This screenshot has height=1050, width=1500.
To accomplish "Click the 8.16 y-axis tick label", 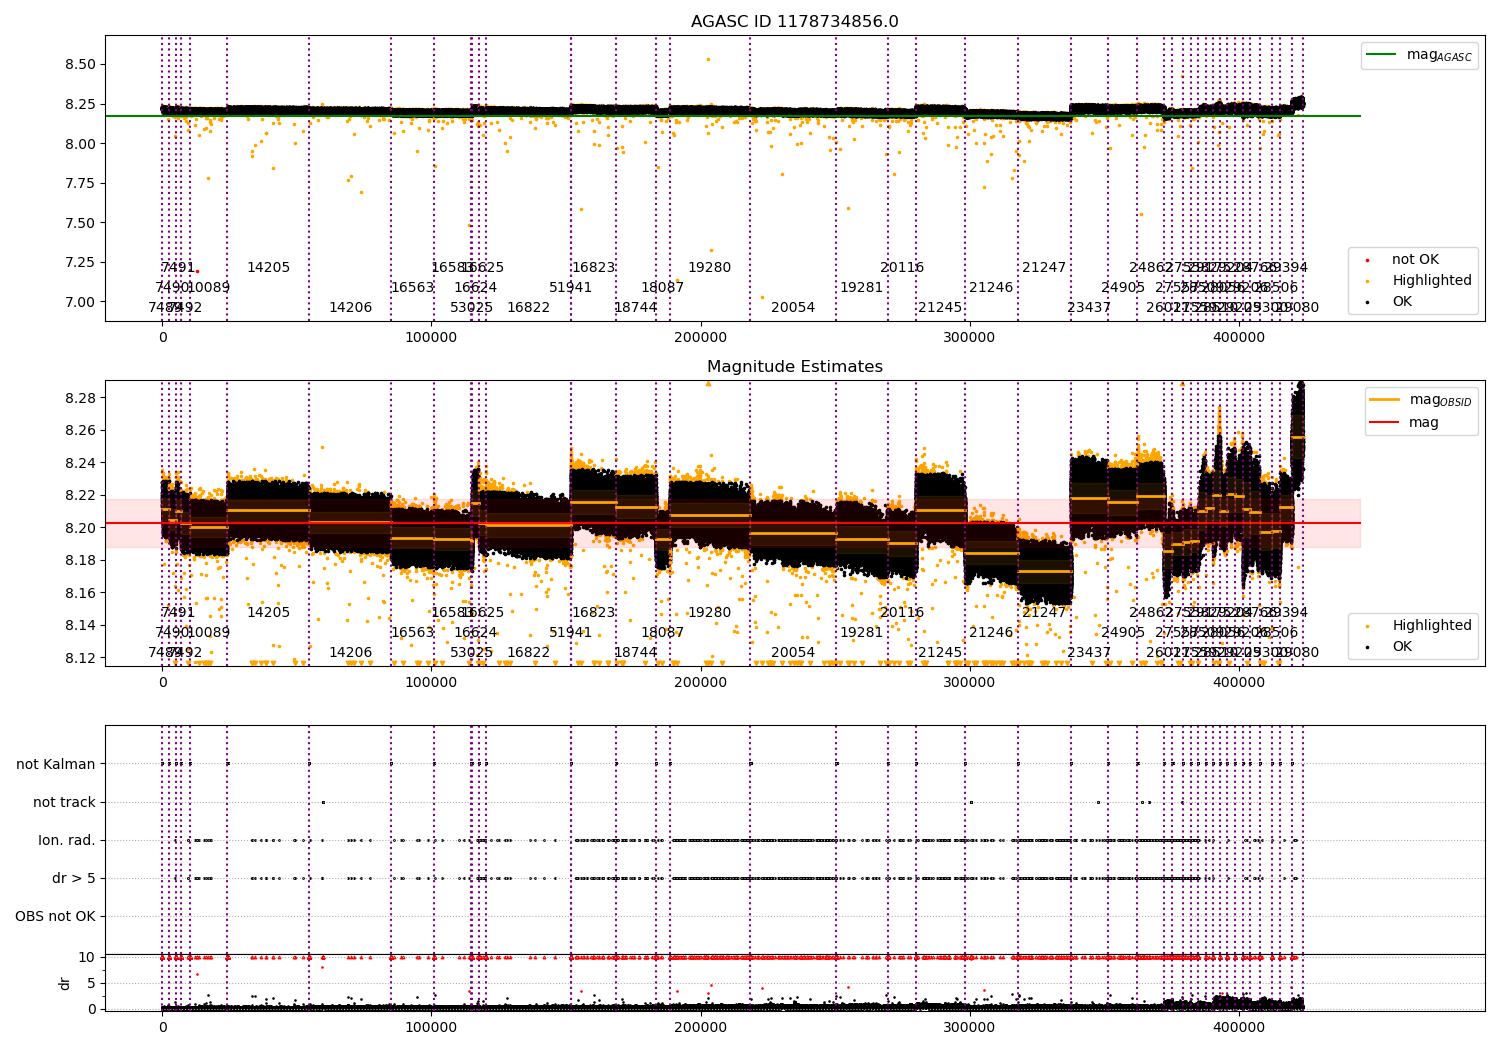I will (x=79, y=593).
